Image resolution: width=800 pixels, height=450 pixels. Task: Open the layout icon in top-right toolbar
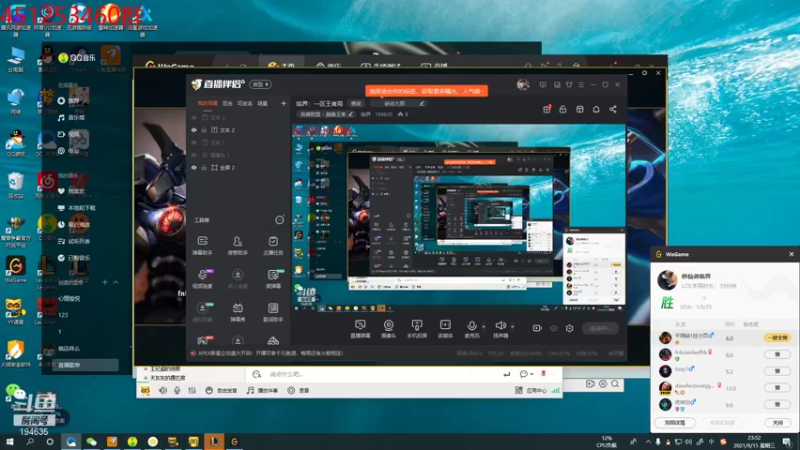(580, 109)
